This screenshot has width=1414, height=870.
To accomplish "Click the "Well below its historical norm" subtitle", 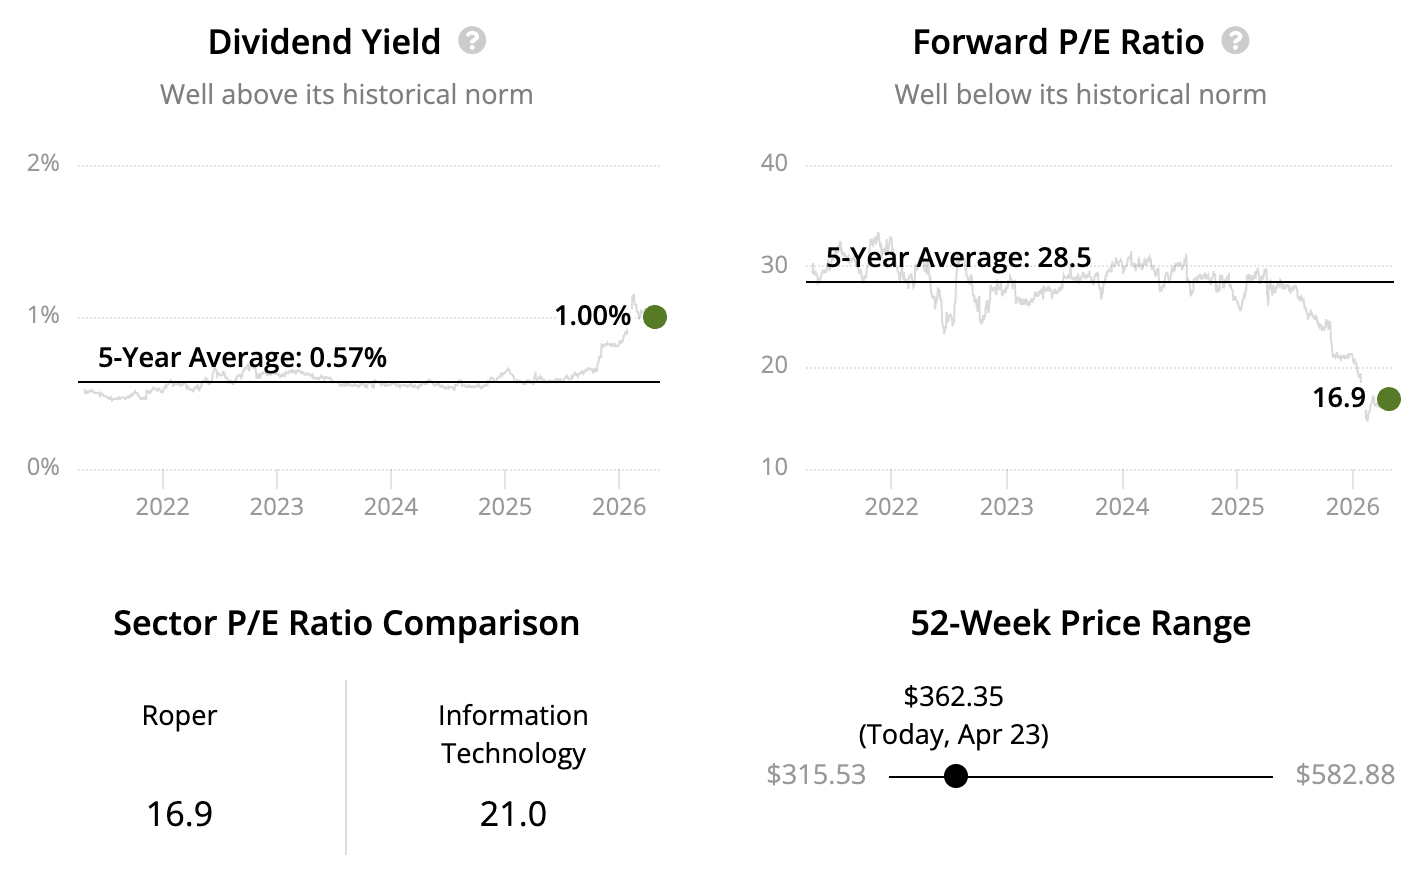I will click(1080, 95).
